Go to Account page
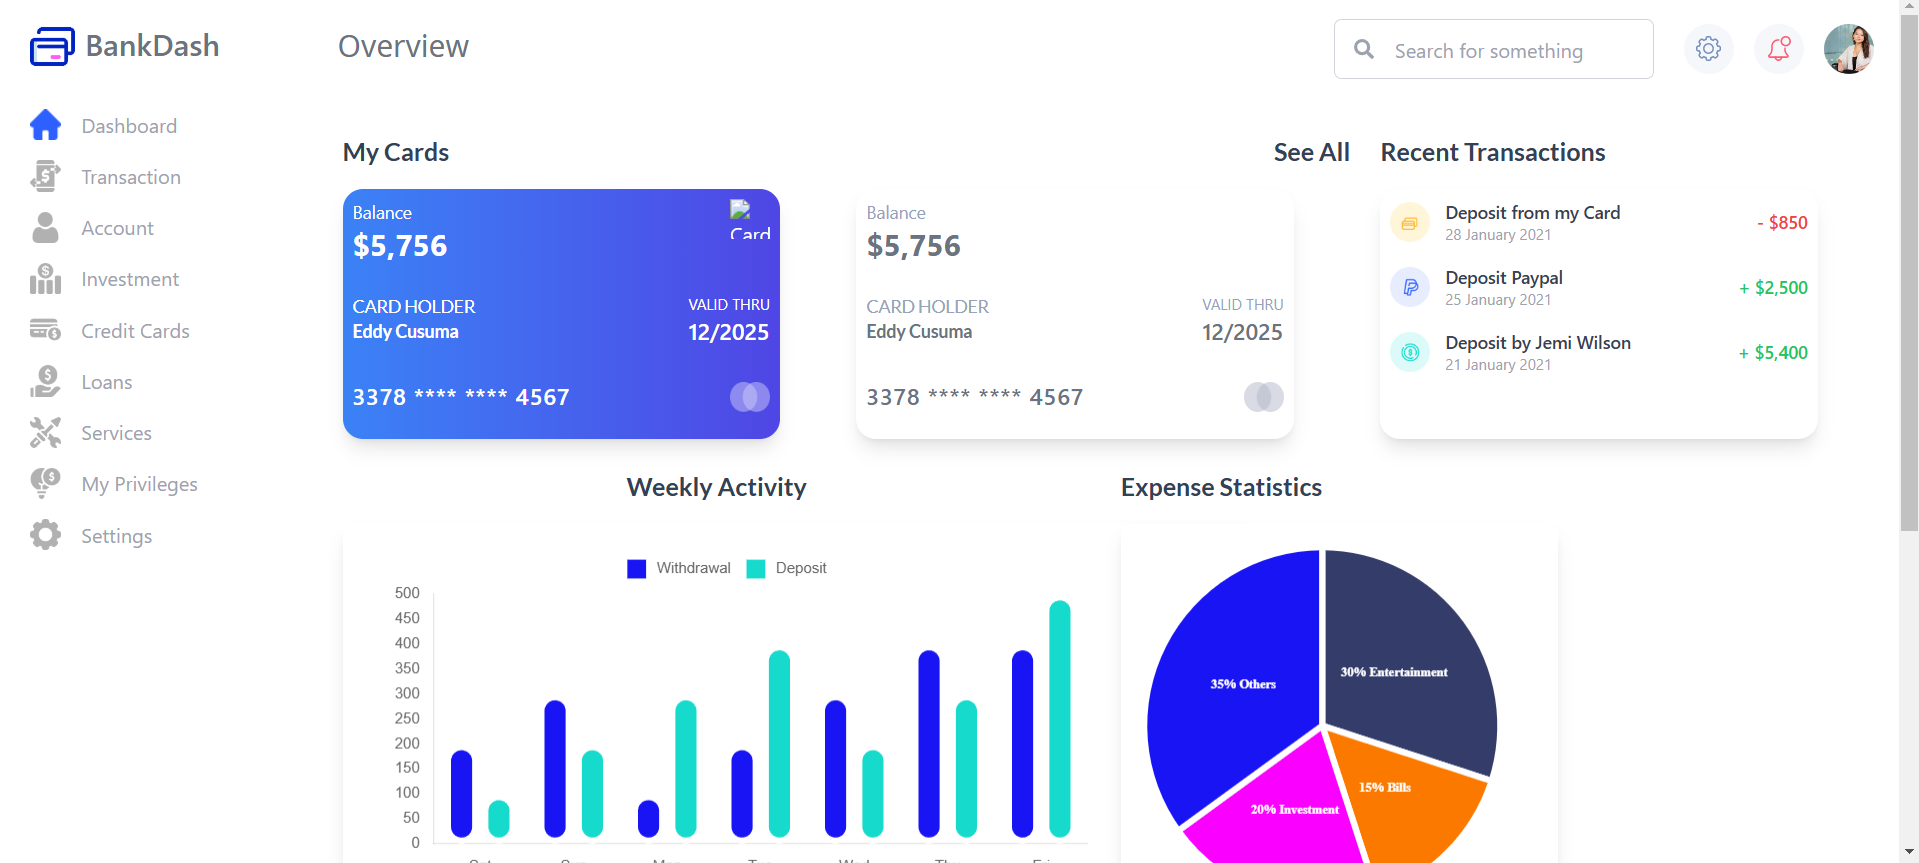1919x863 pixels. click(117, 228)
